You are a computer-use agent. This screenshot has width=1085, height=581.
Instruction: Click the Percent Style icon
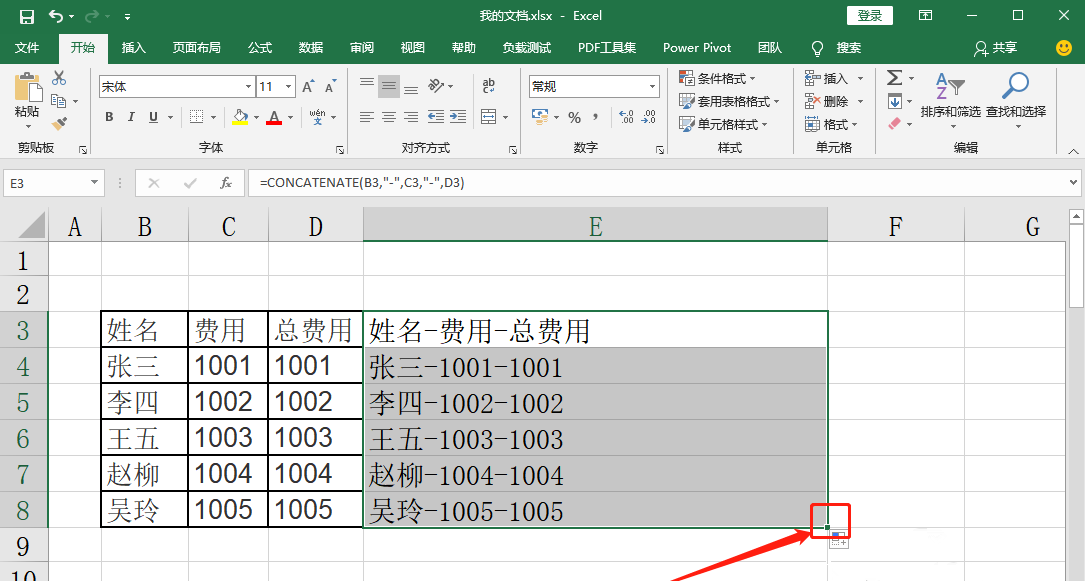(x=574, y=118)
